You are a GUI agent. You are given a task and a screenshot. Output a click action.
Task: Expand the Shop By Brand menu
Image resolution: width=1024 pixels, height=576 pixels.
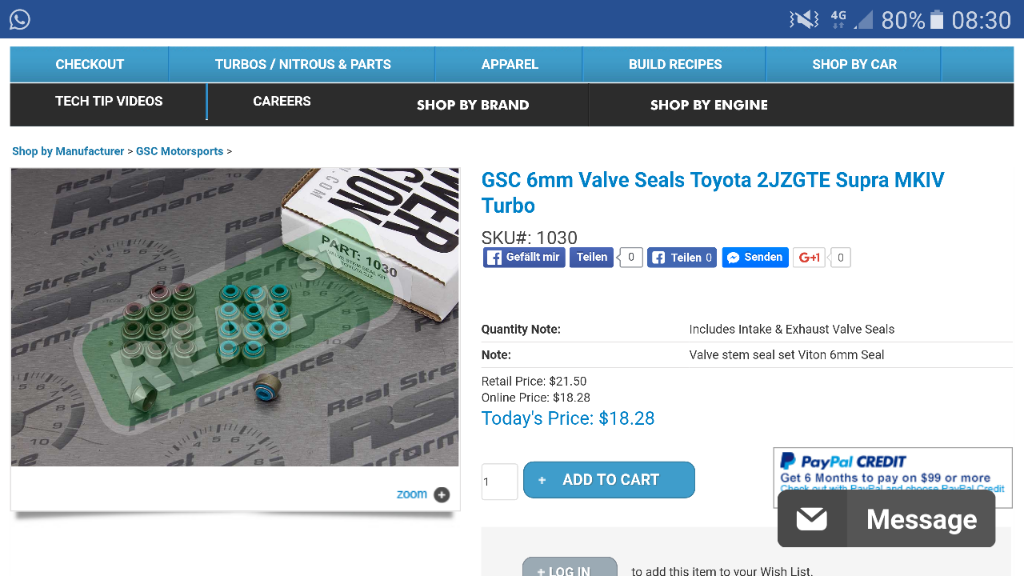coord(473,104)
